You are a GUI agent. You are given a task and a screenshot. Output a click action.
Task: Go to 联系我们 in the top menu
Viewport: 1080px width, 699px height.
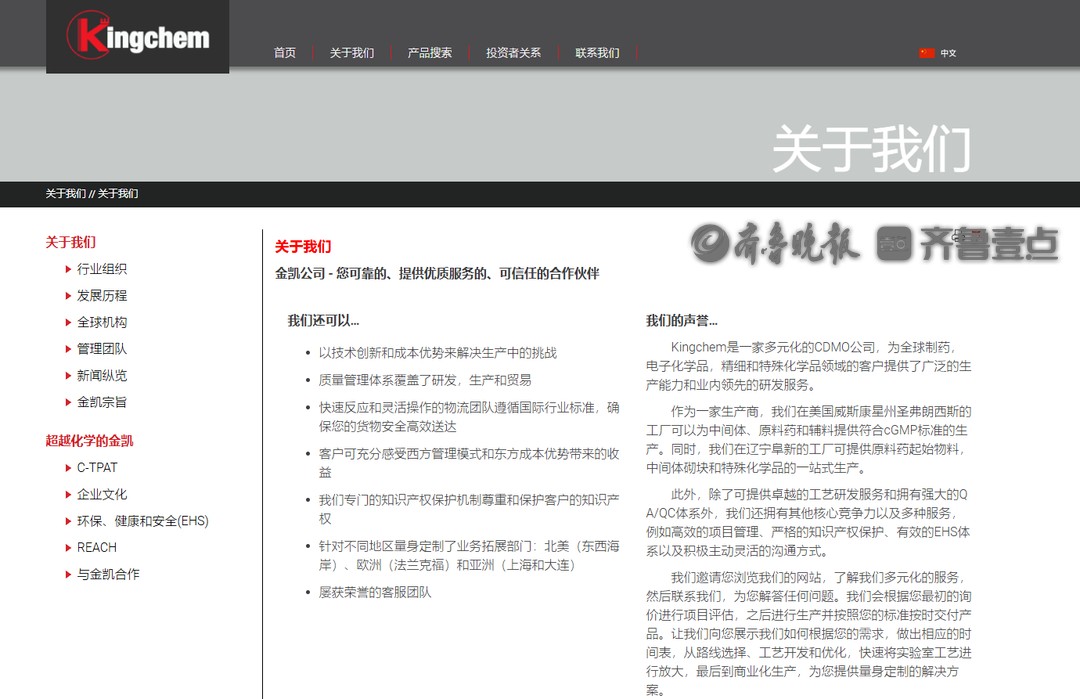[x=597, y=53]
